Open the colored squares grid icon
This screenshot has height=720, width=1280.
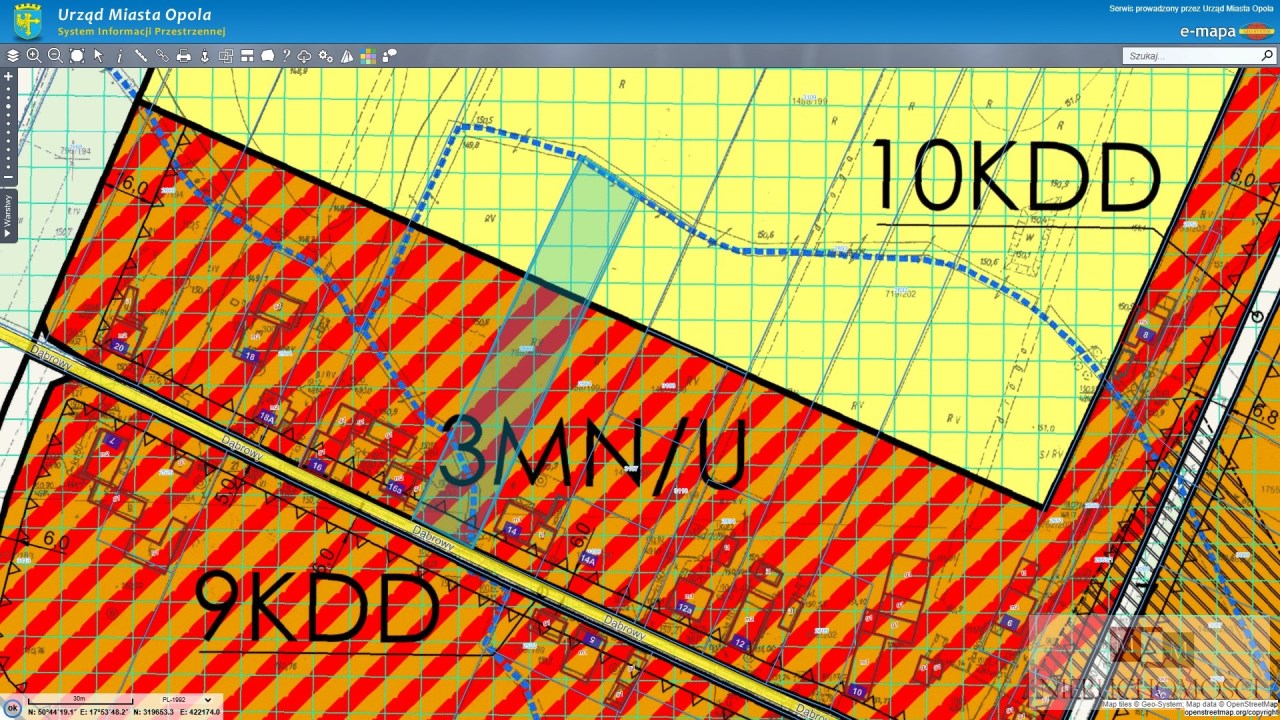369,56
